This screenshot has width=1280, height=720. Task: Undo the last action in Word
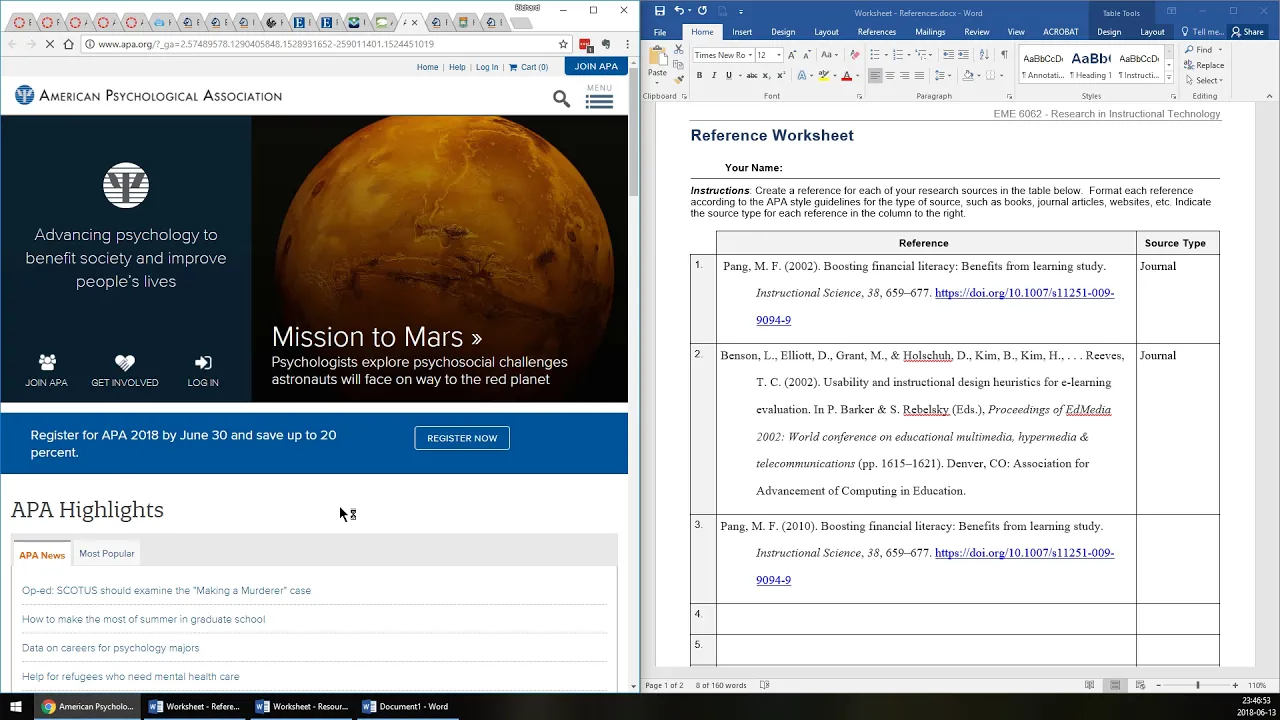point(679,11)
